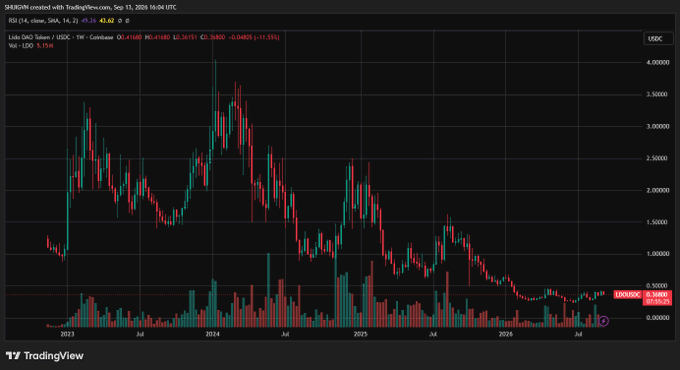Click the 3.00000 price axis label
This screenshot has width=680, height=370.
pos(657,127)
